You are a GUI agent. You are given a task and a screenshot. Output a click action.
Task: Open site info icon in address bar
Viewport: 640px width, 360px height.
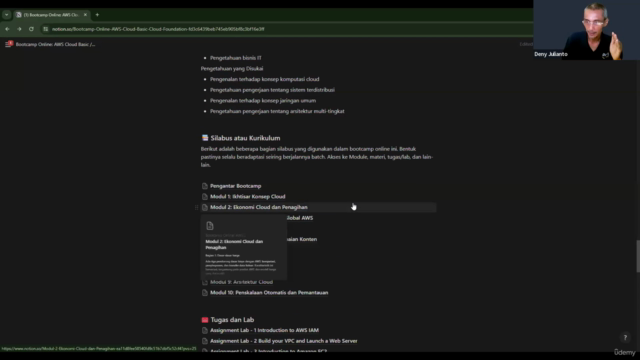coord(46,29)
